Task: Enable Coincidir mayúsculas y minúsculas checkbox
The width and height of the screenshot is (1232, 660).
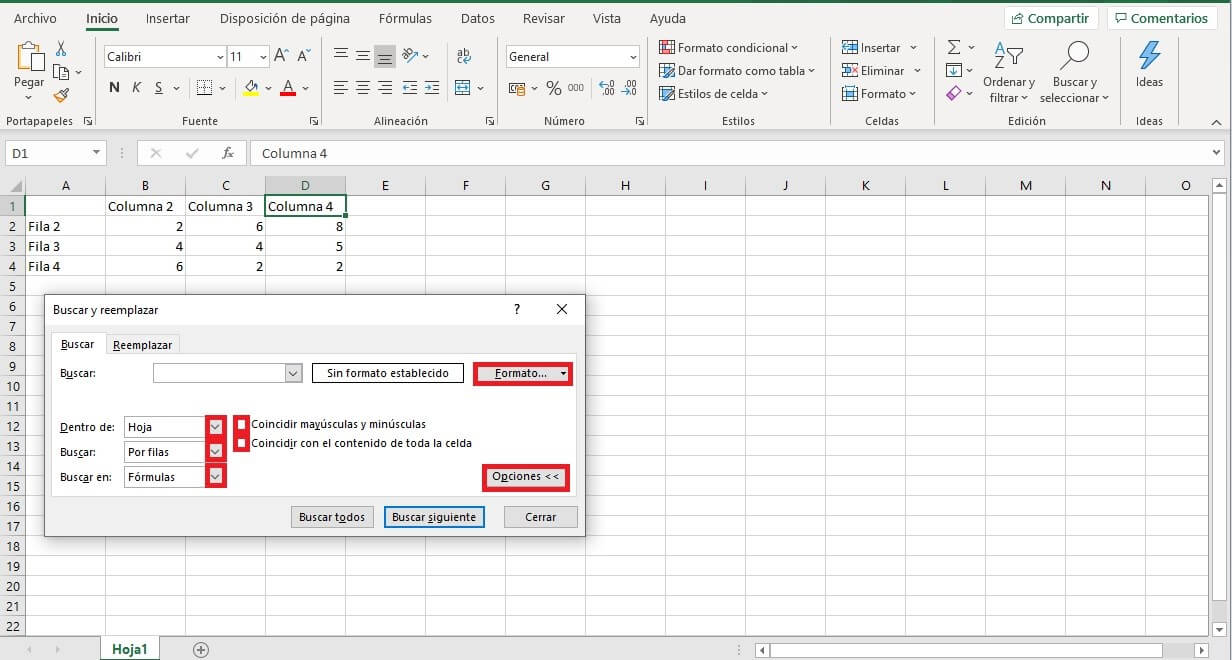Action: [241, 424]
